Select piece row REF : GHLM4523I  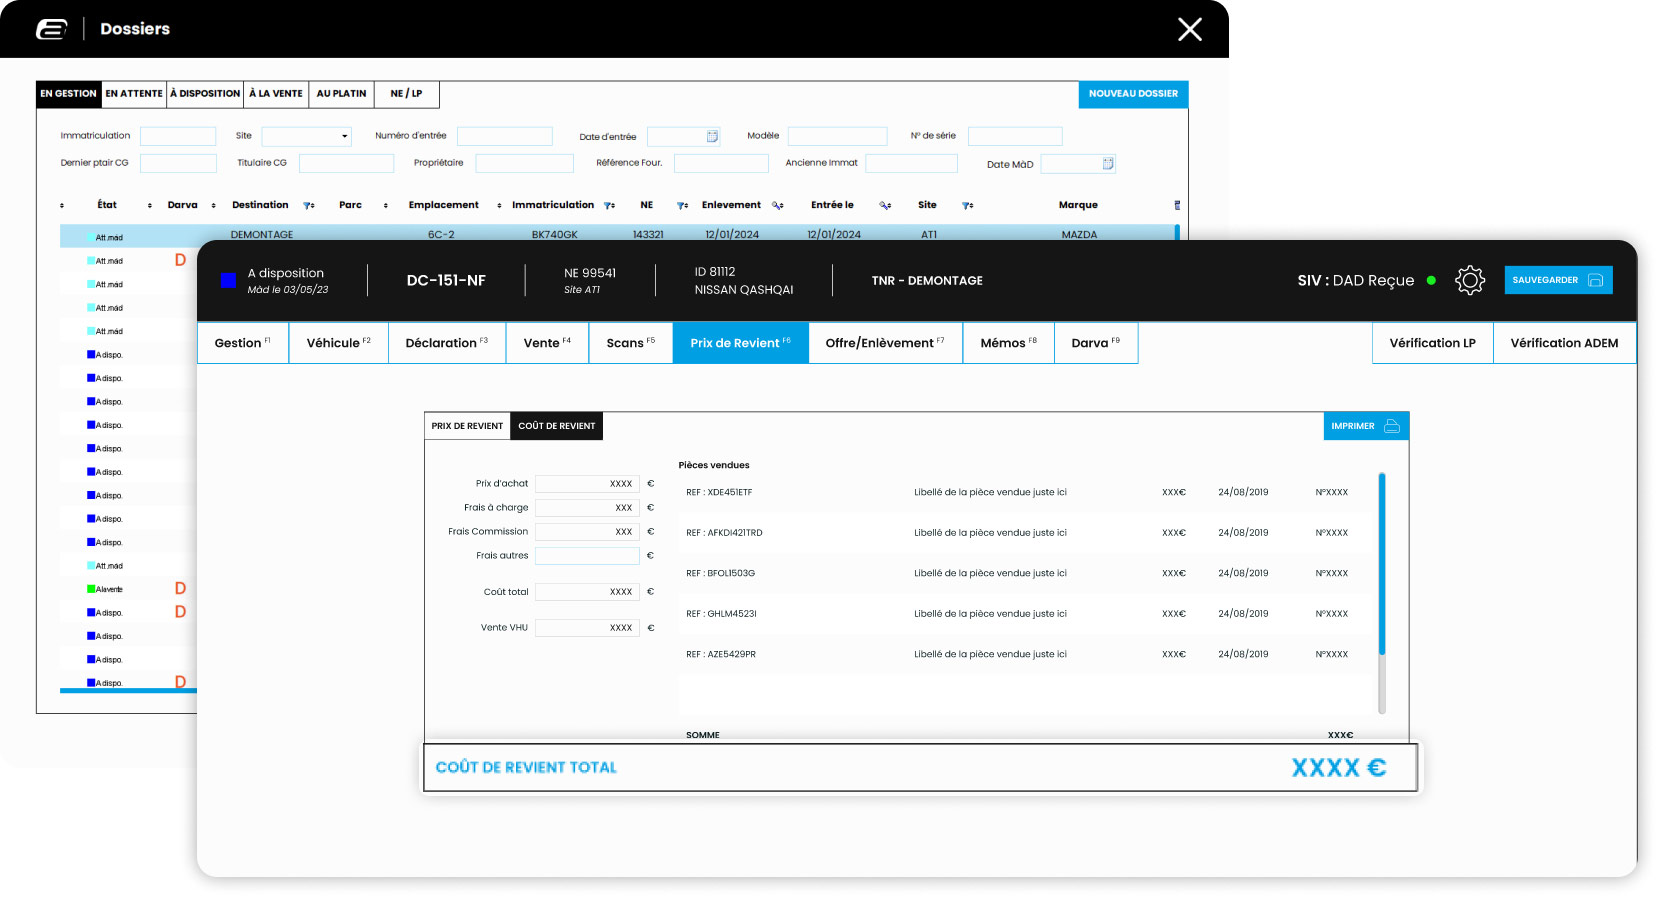[1027, 614]
